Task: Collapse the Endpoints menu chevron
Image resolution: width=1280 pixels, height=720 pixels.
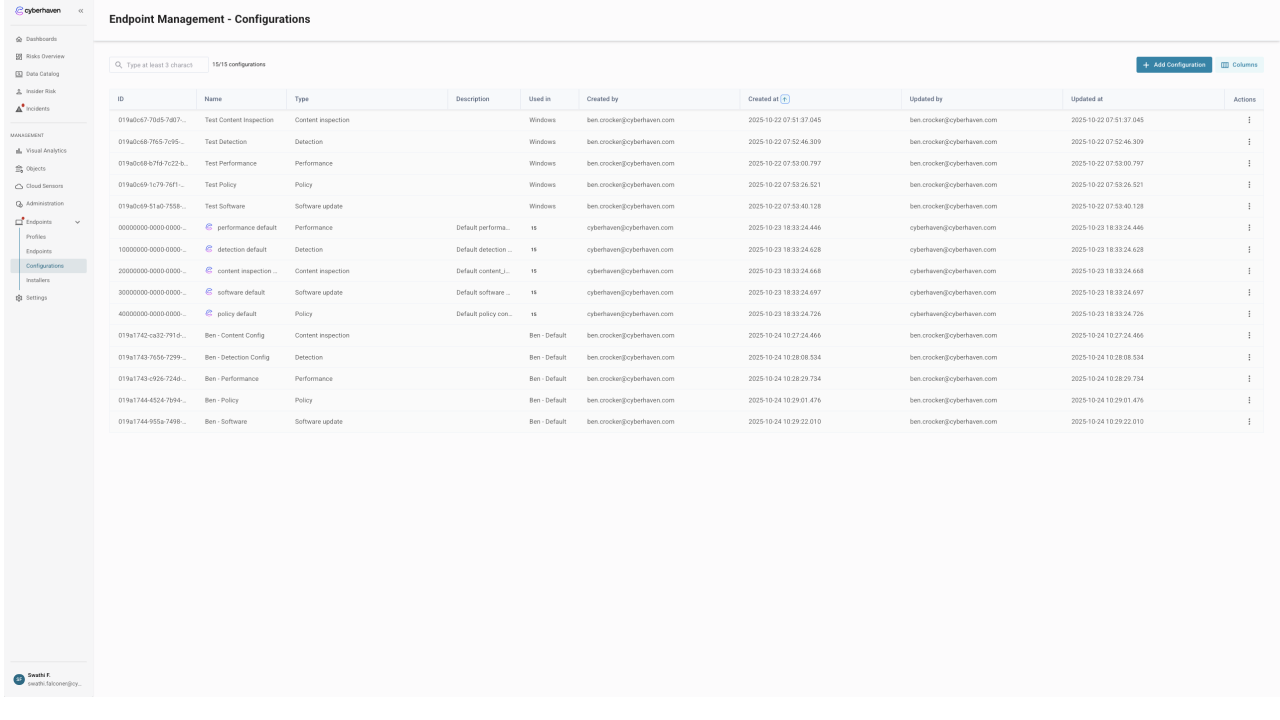Action: (78, 221)
